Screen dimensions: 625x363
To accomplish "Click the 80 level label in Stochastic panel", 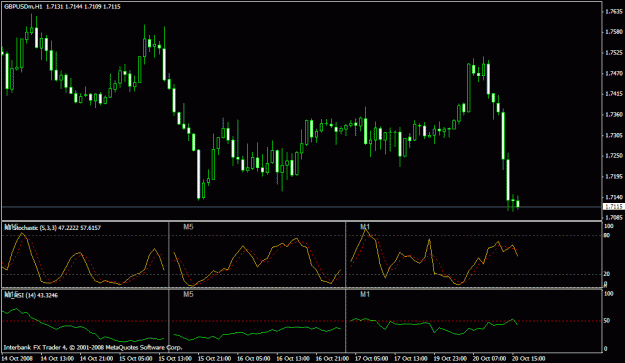I will pos(607,235).
